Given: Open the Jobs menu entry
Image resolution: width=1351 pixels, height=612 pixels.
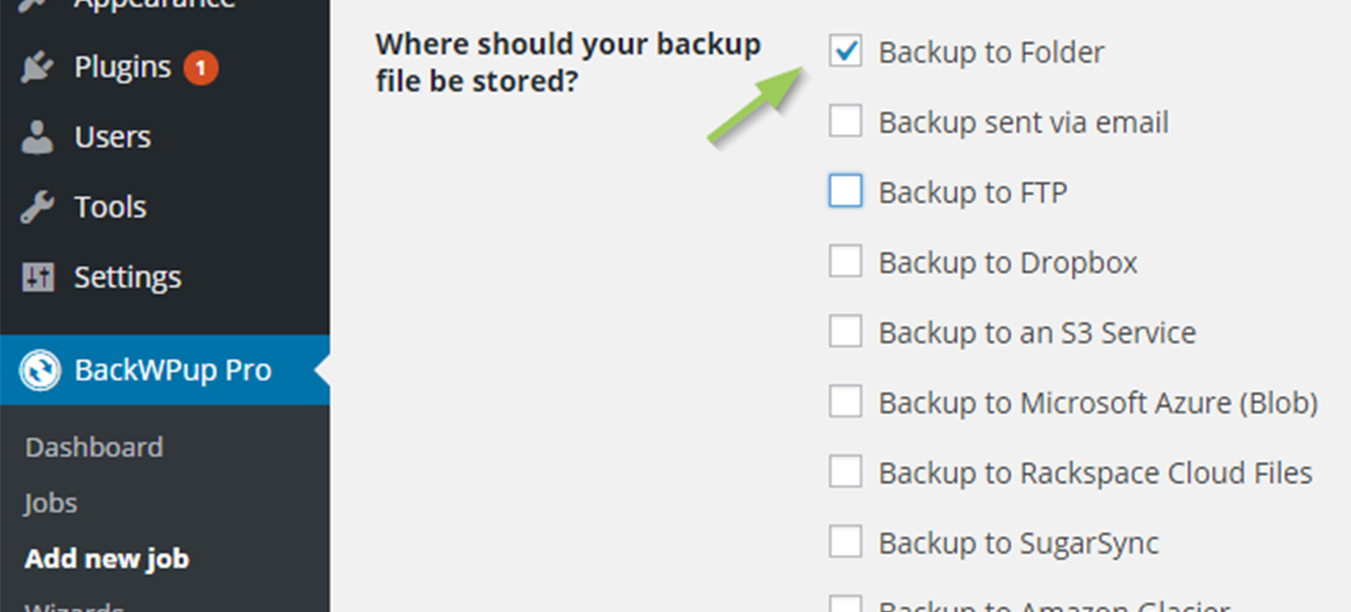Looking at the screenshot, I should pos(50,503).
